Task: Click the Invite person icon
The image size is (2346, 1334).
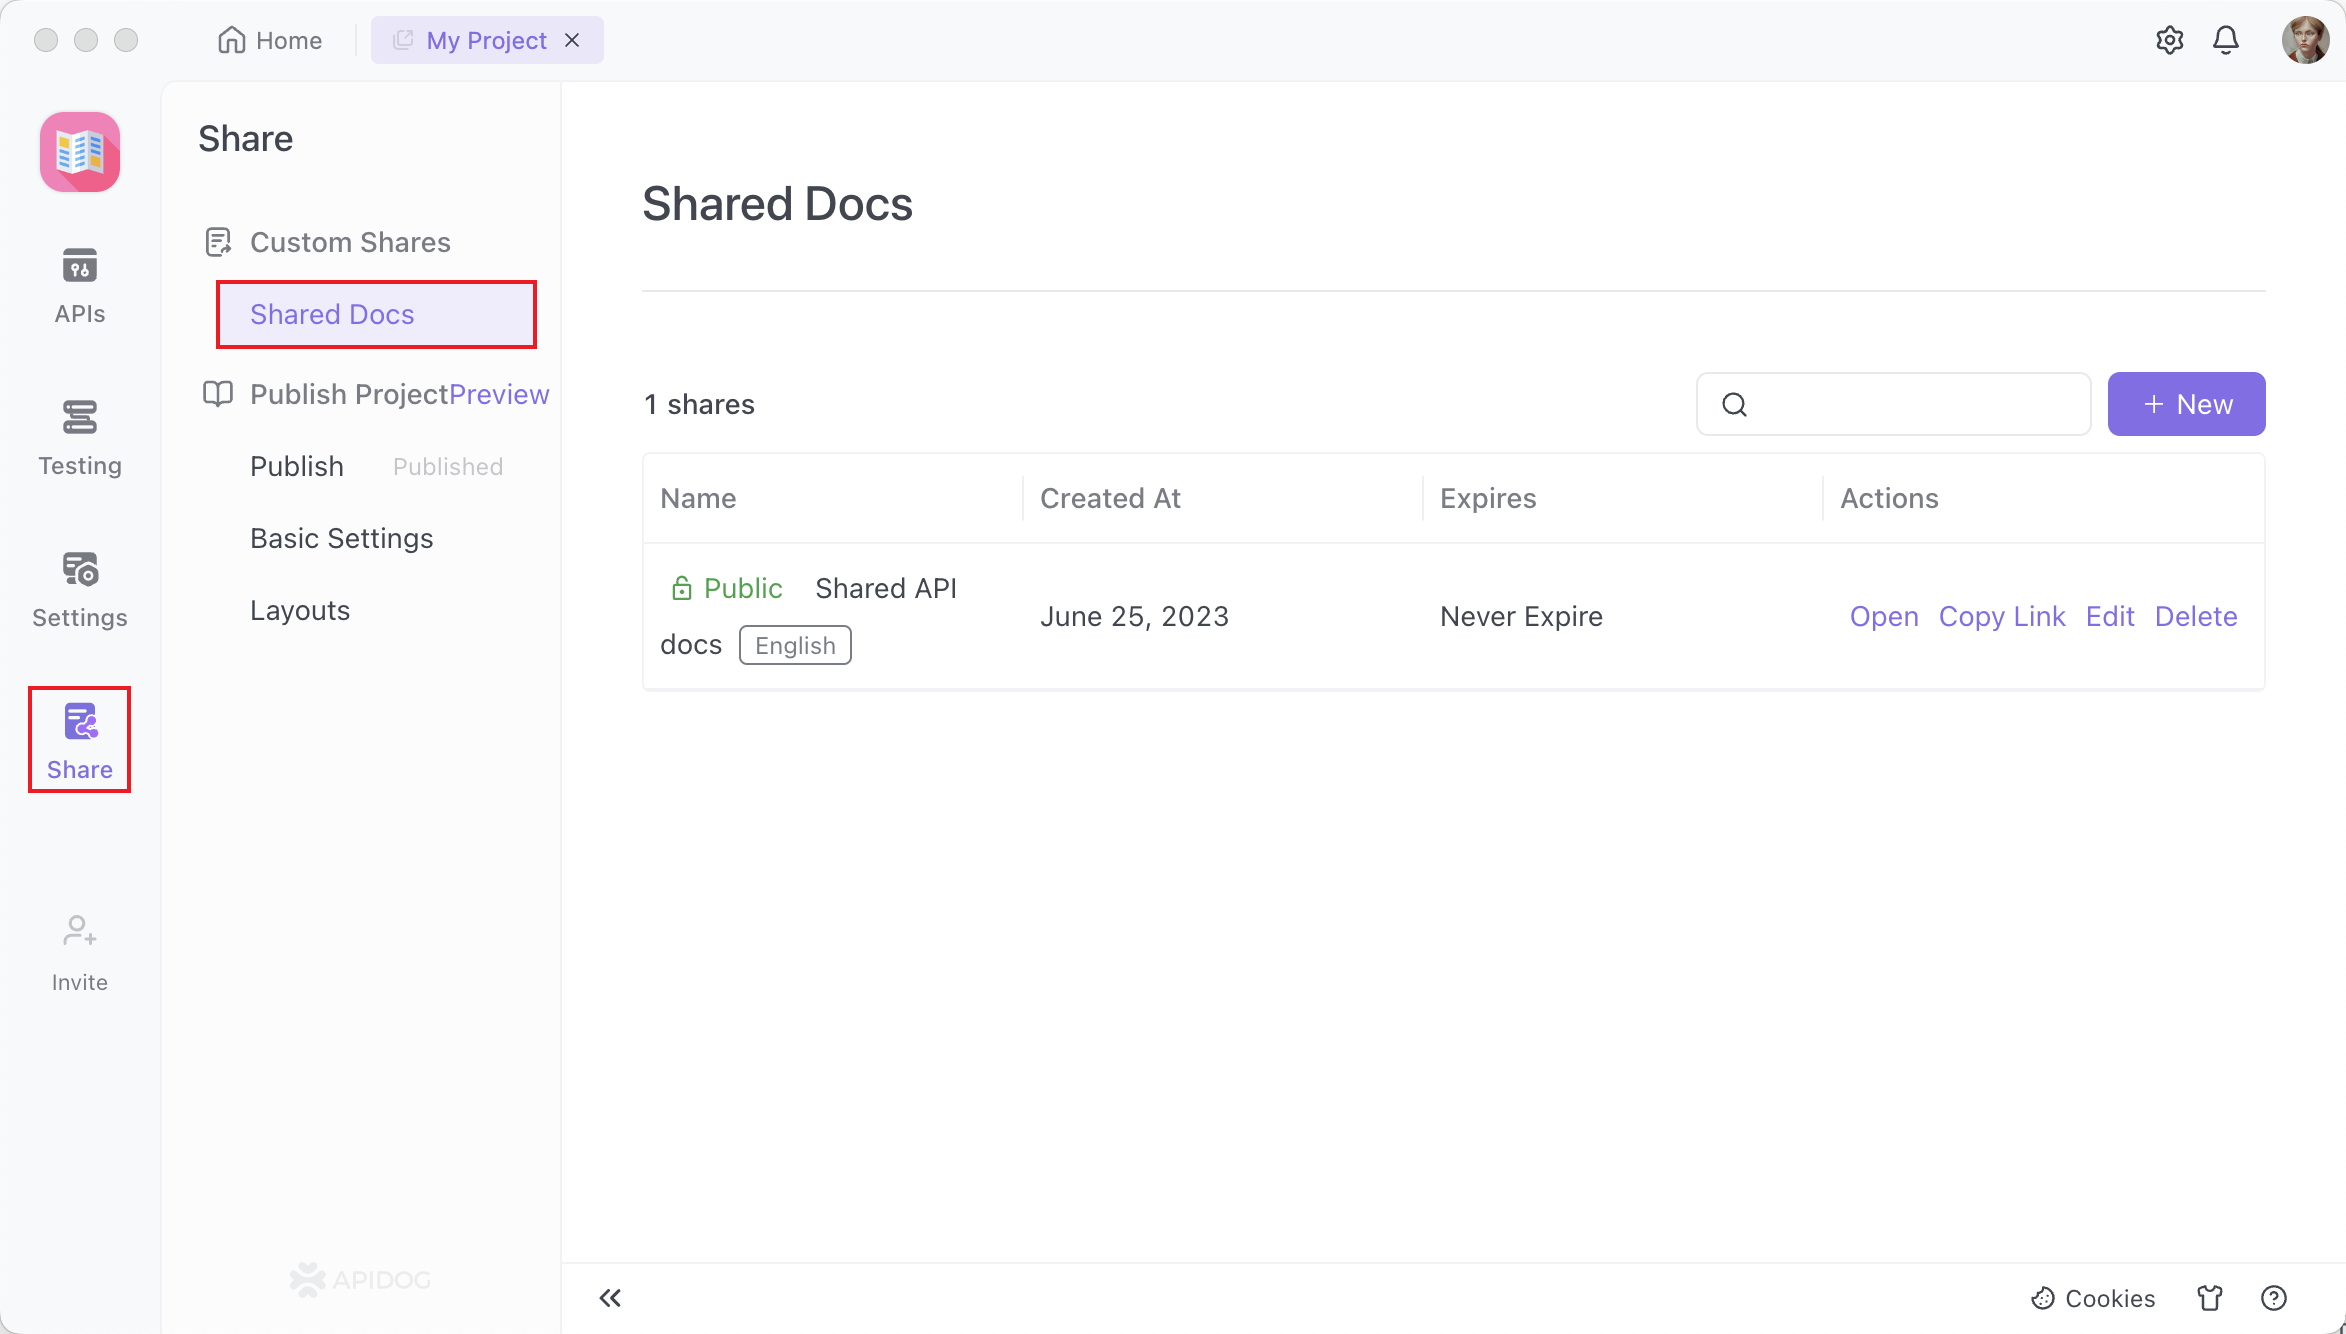Action: 79,931
